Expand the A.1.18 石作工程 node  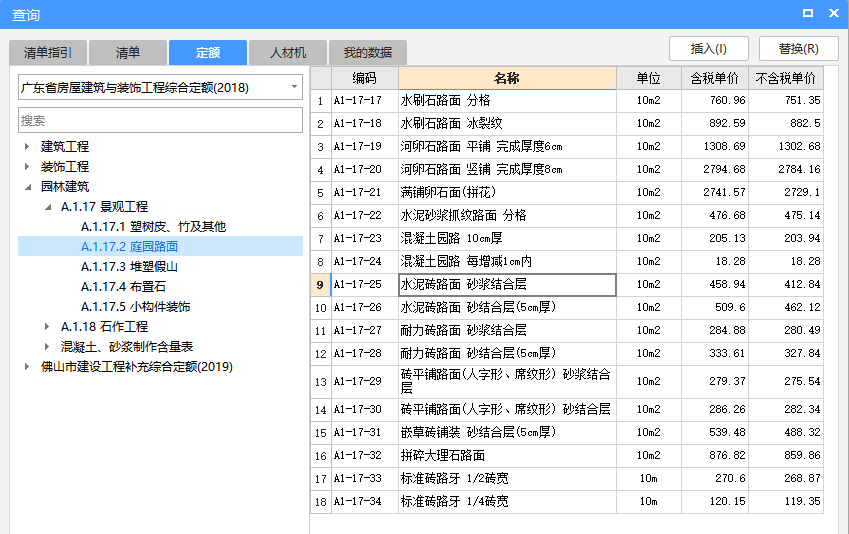(47, 327)
